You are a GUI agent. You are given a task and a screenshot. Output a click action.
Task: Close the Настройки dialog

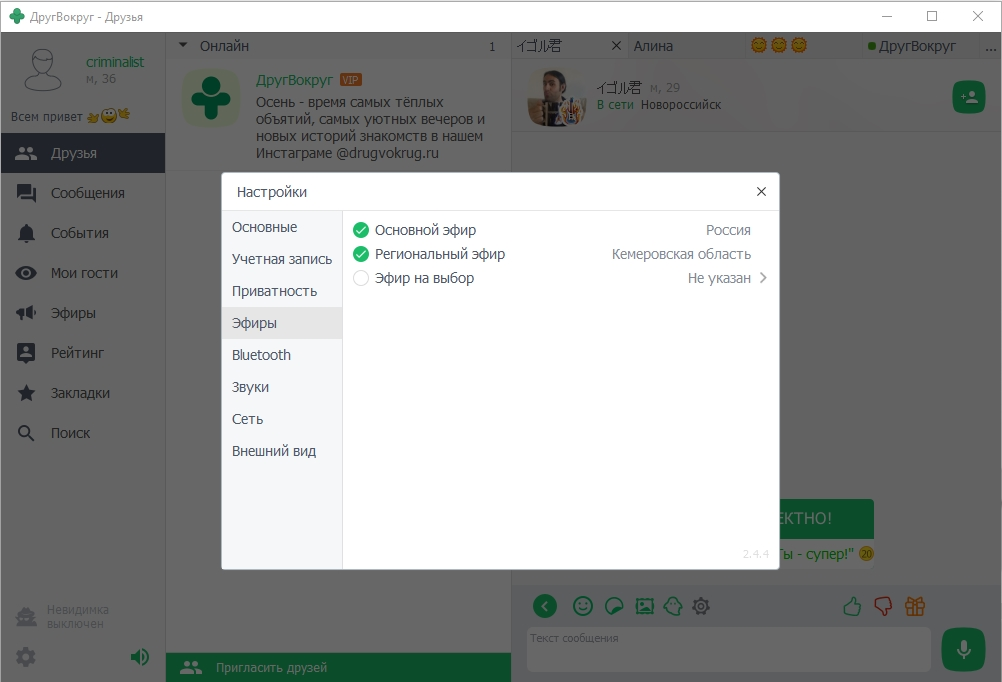tap(761, 192)
